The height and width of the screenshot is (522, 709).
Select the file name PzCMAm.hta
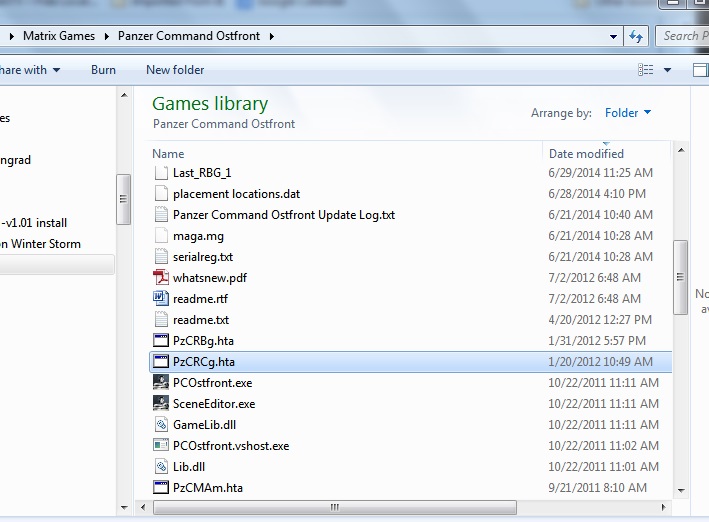click(x=208, y=488)
